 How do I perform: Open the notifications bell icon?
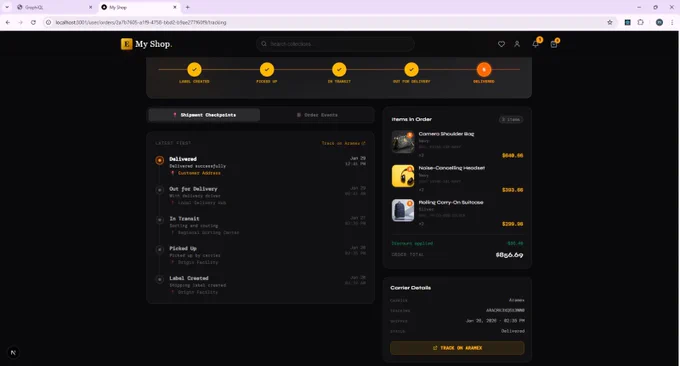coord(536,44)
